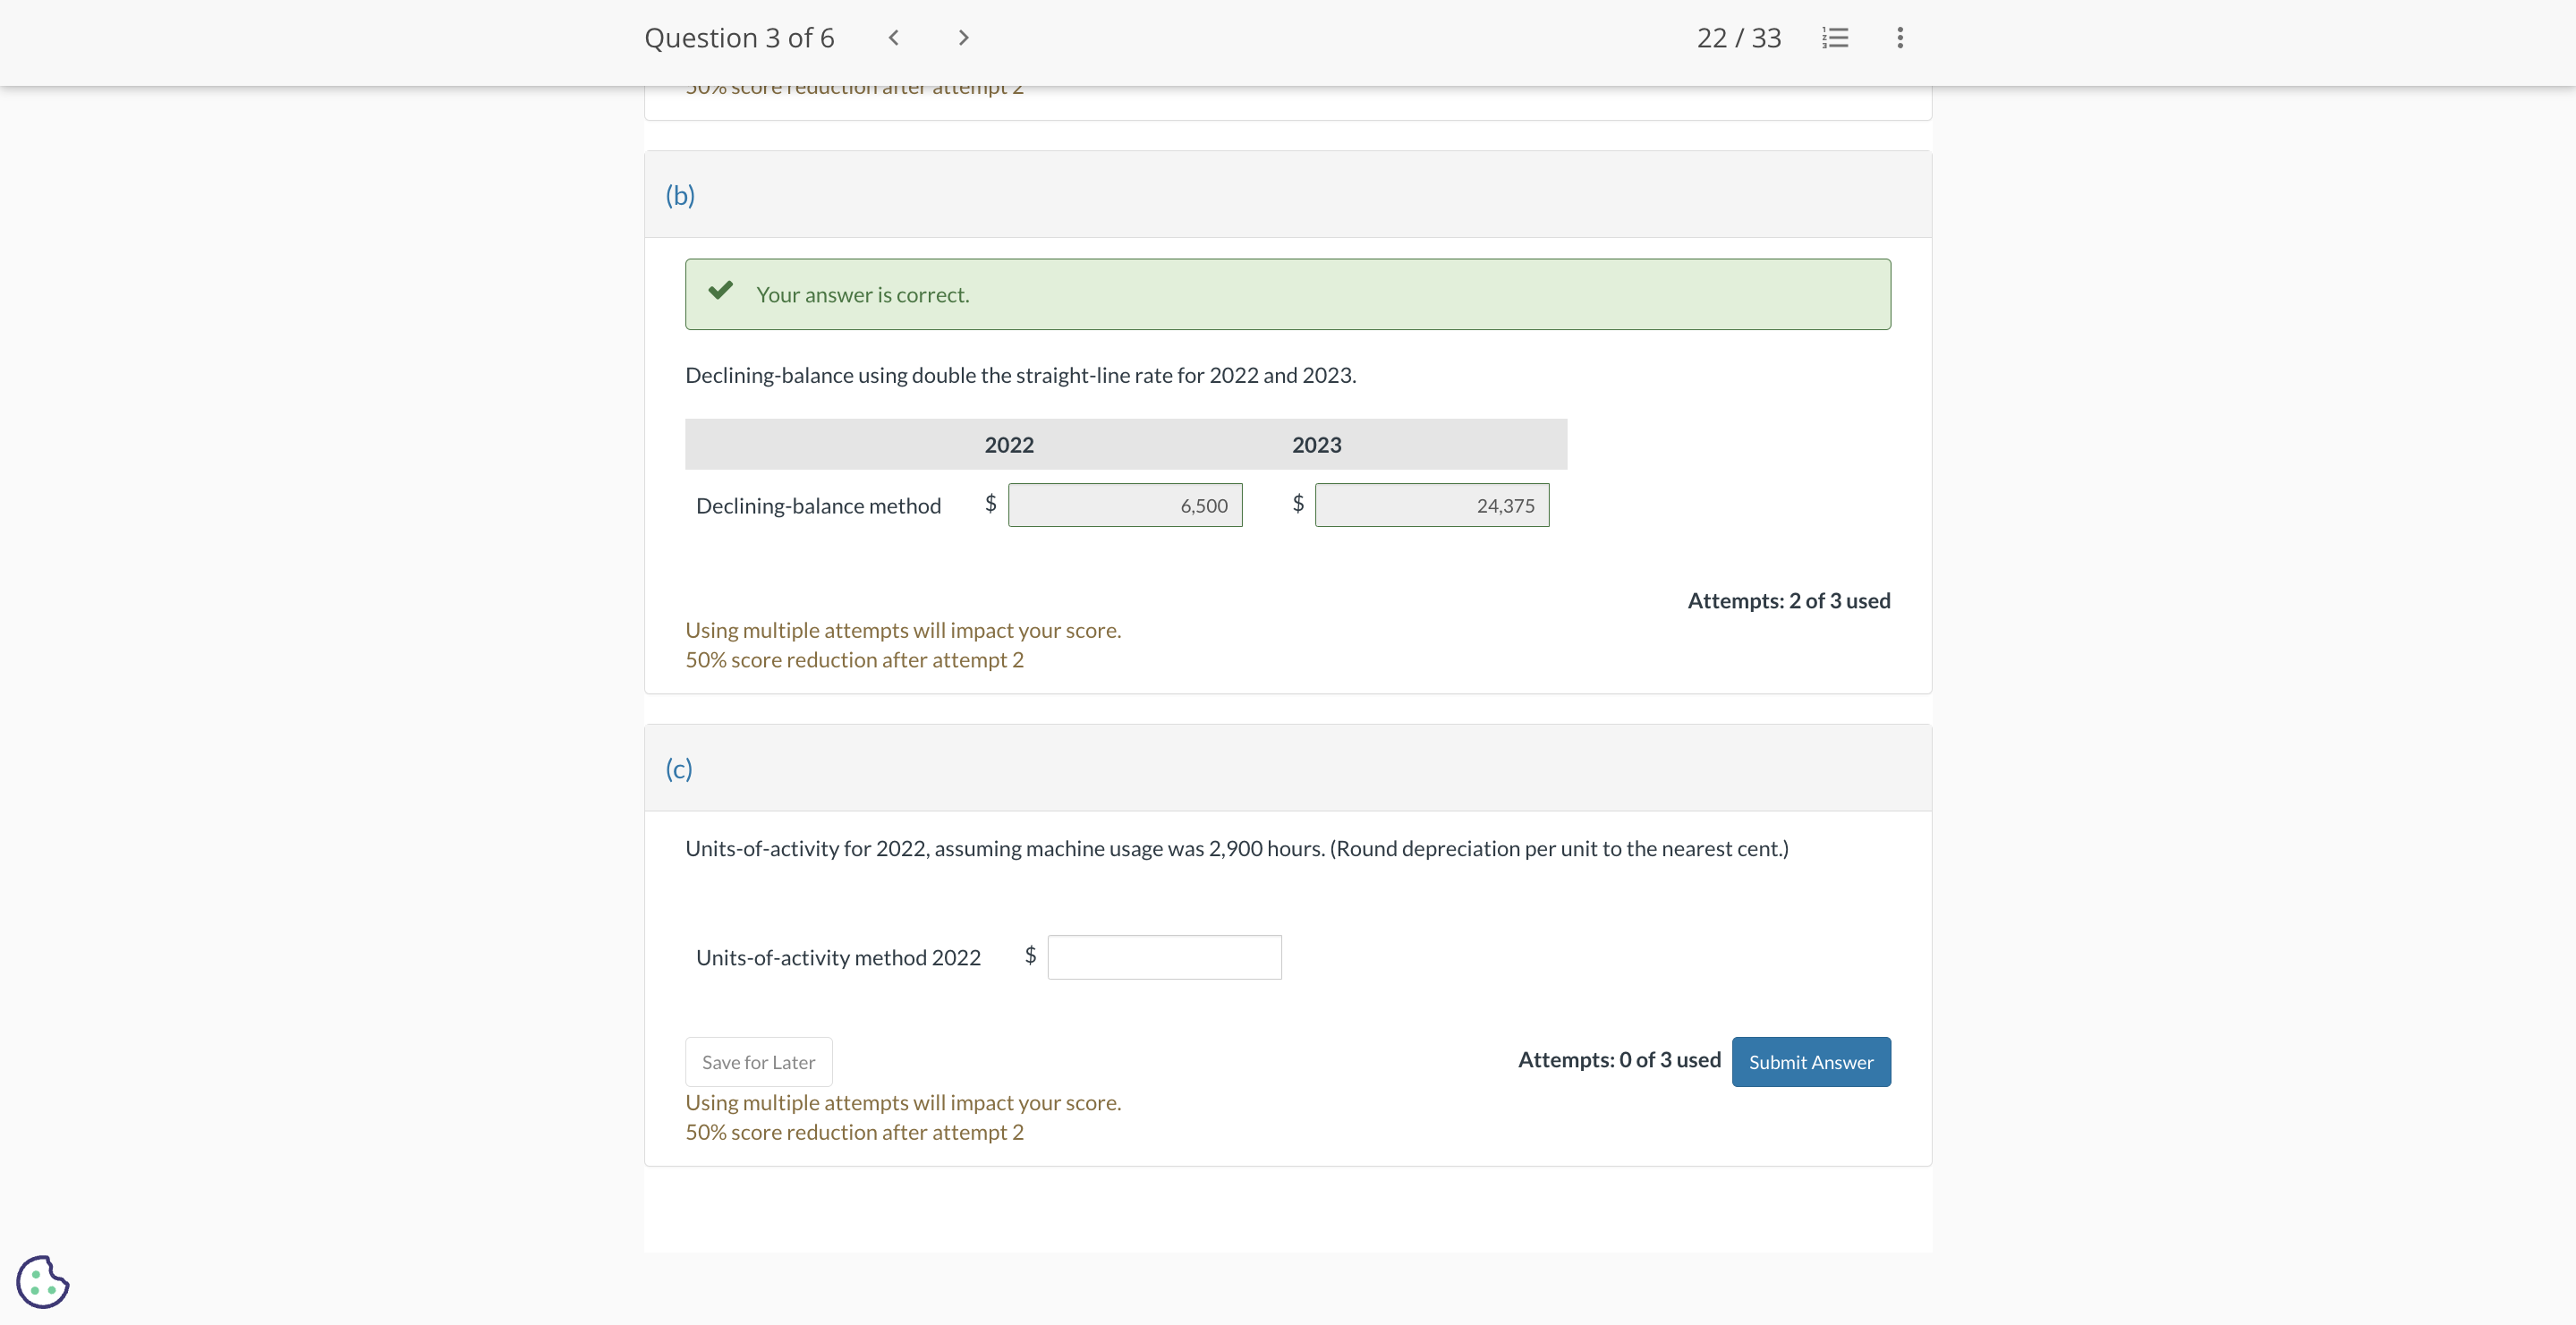Select the 2023 declining-balance input showing 24,375
The image size is (2576, 1325).
1431,505
